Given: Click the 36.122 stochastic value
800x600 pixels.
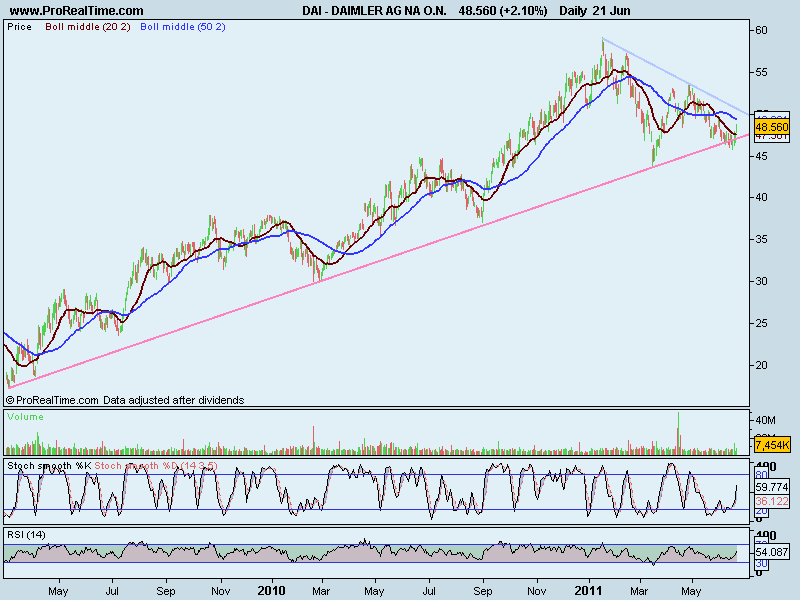Looking at the screenshot, I should click(x=772, y=502).
